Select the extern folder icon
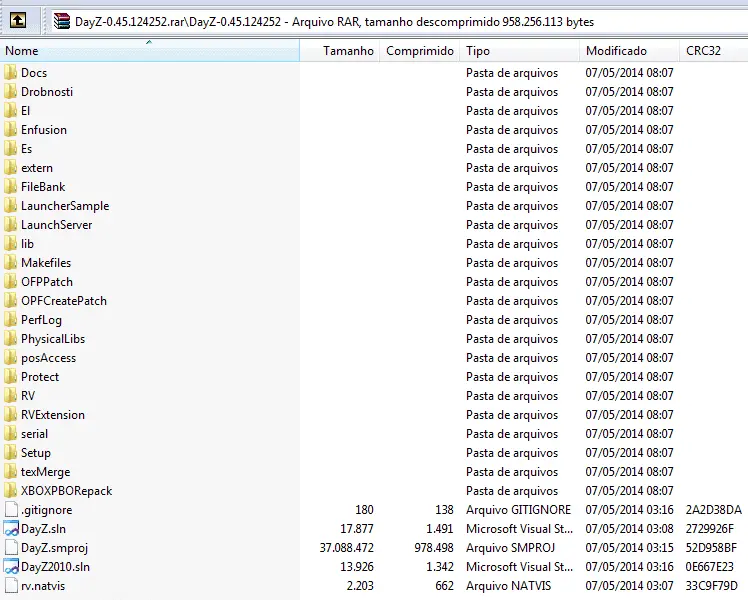 click(x=10, y=168)
